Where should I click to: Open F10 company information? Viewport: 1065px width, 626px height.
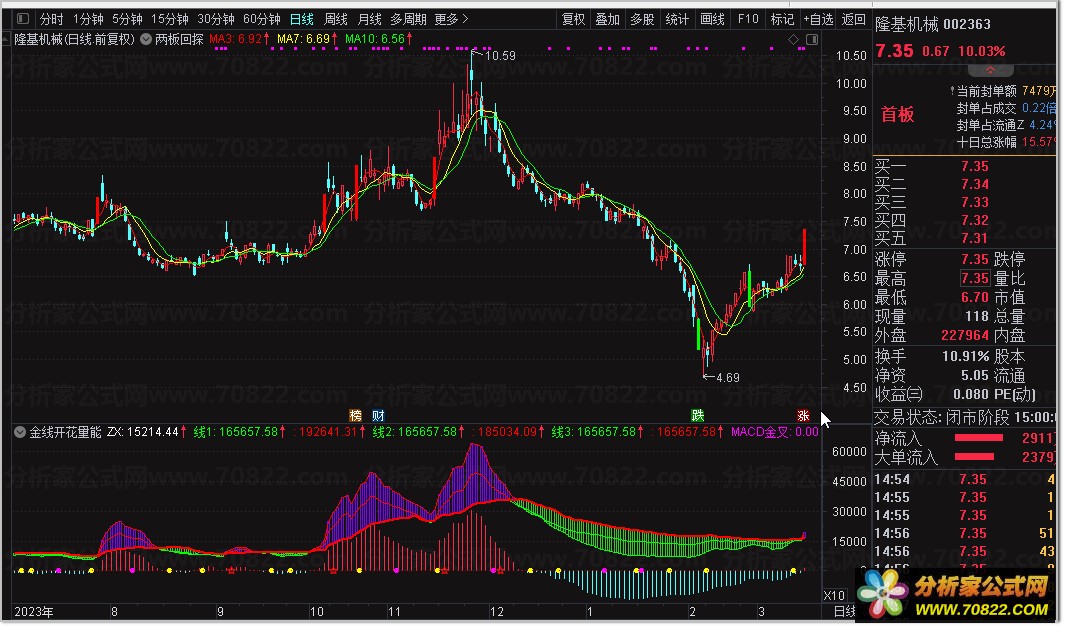748,19
